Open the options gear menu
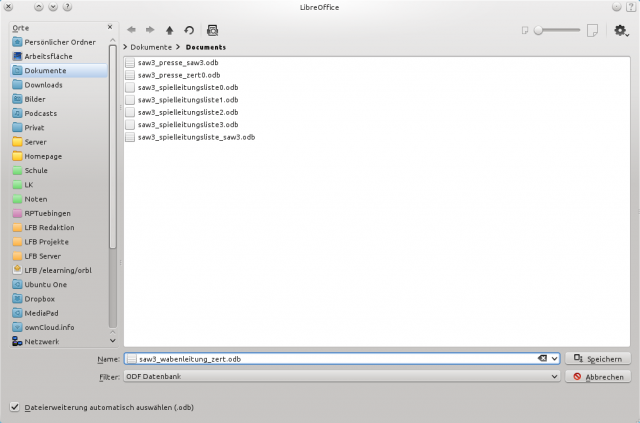 click(620, 30)
